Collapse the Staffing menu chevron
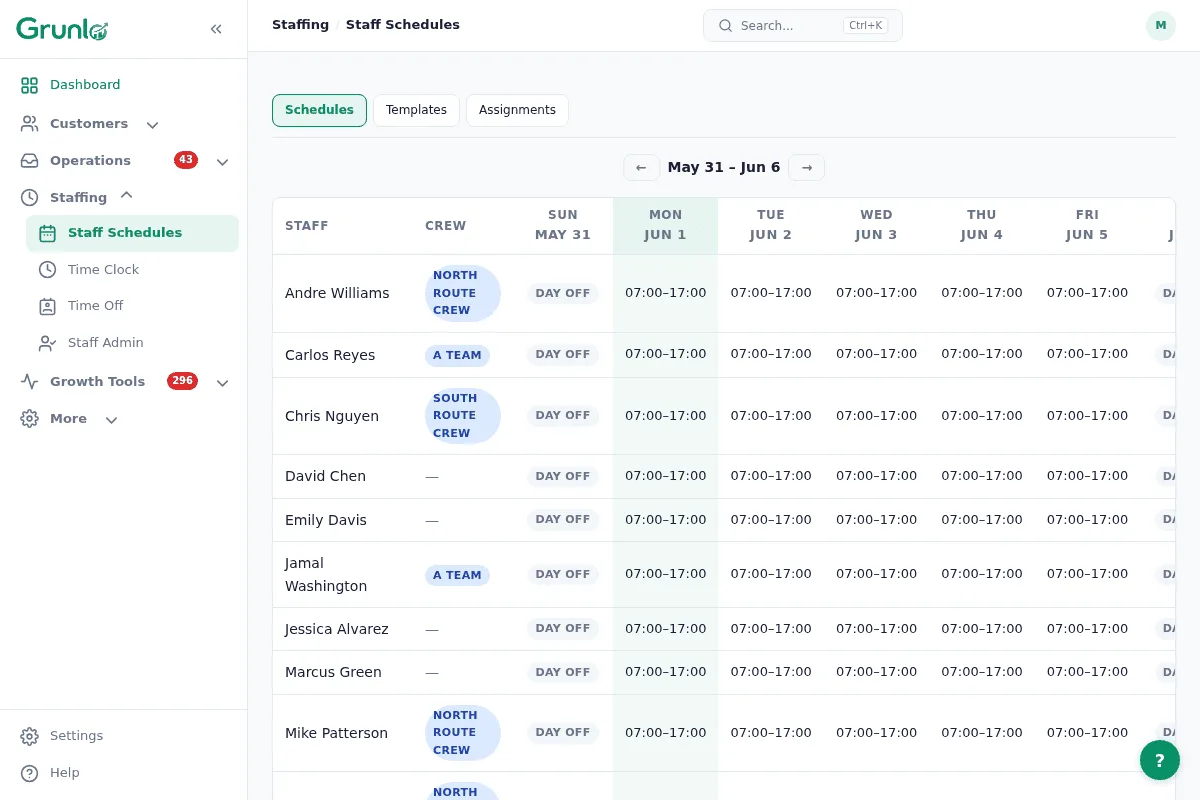This screenshot has width=1200, height=800. (126, 196)
